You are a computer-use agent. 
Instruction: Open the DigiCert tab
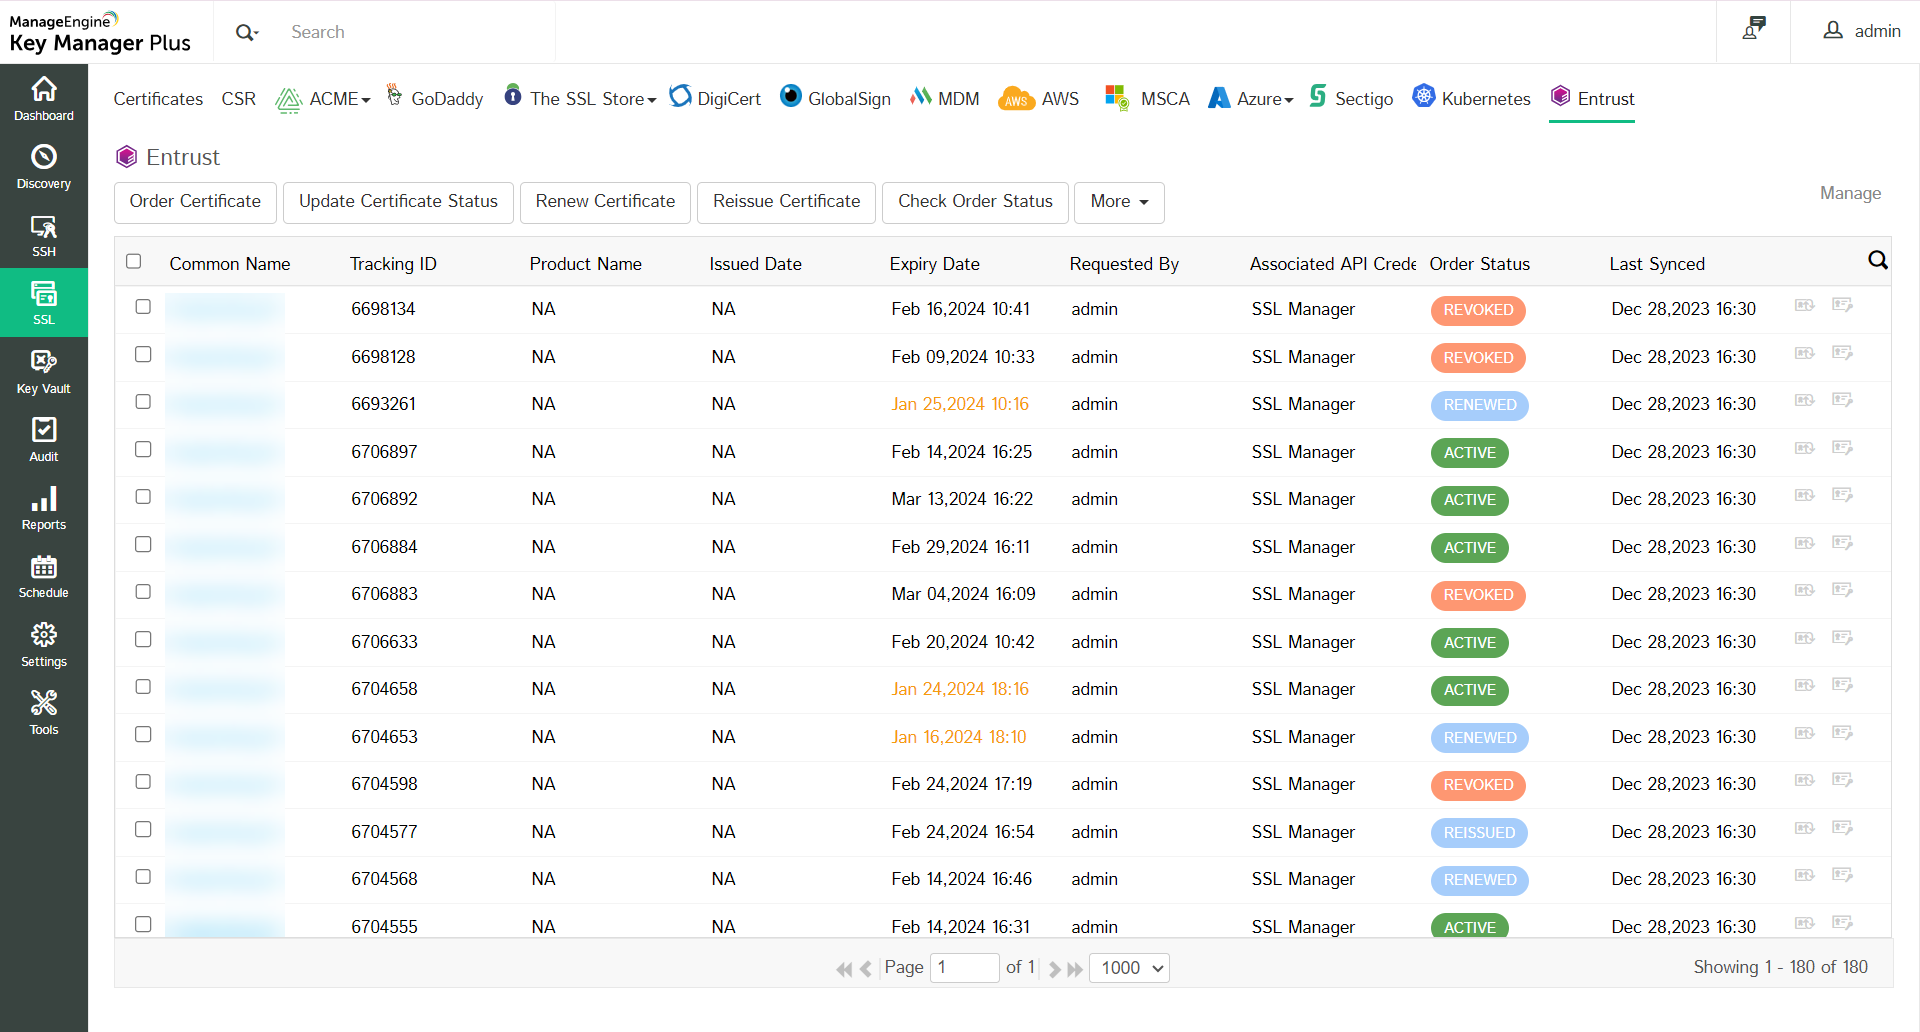[x=715, y=99]
